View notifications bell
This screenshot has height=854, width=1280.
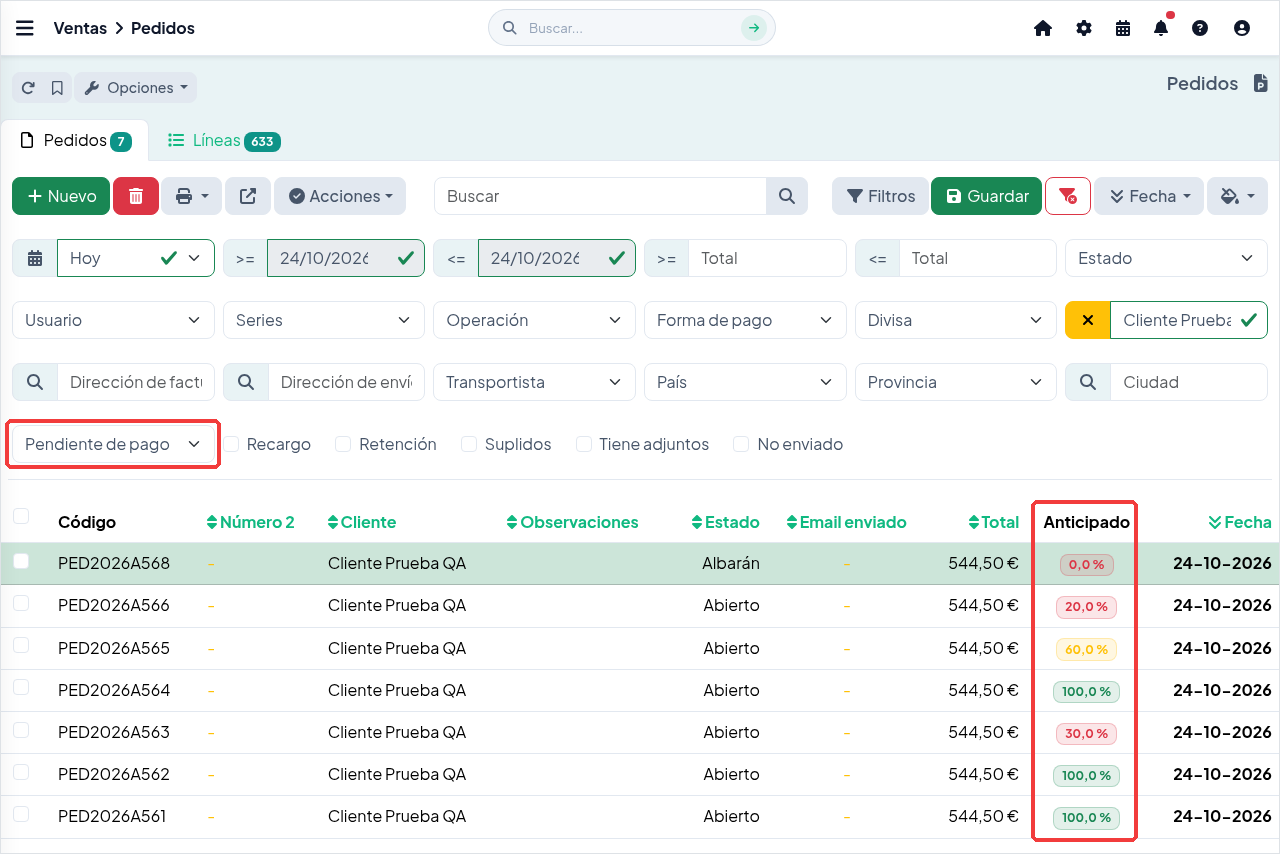point(1161,28)
